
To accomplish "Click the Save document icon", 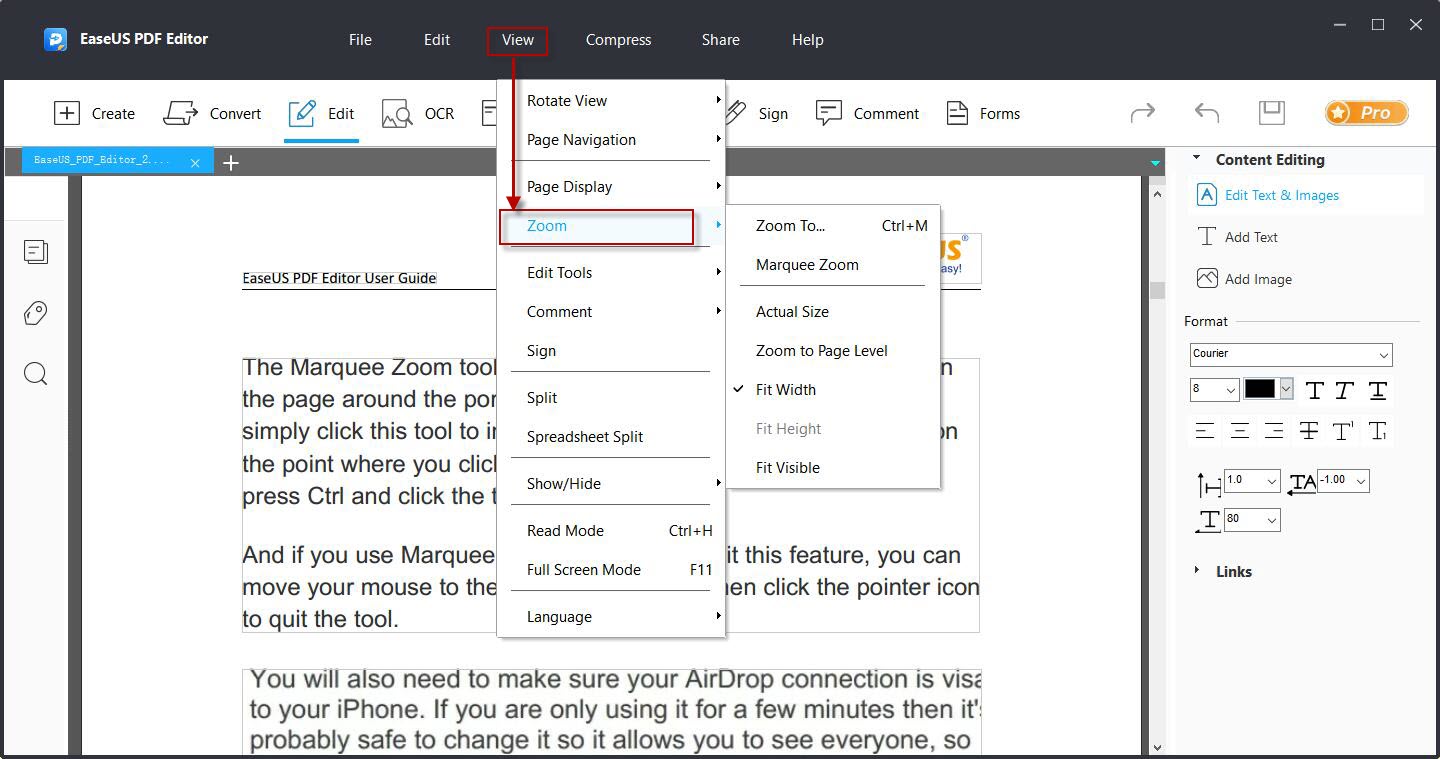I will [1271, 113].
